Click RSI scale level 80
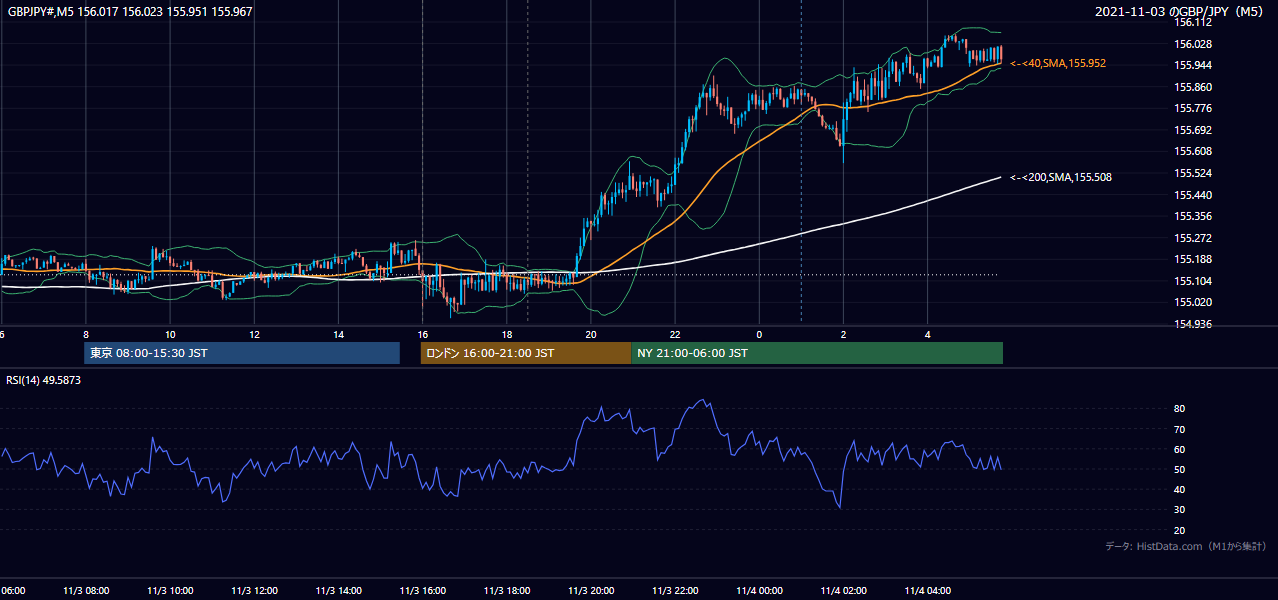1278x600 pixels. point(1180,409)
